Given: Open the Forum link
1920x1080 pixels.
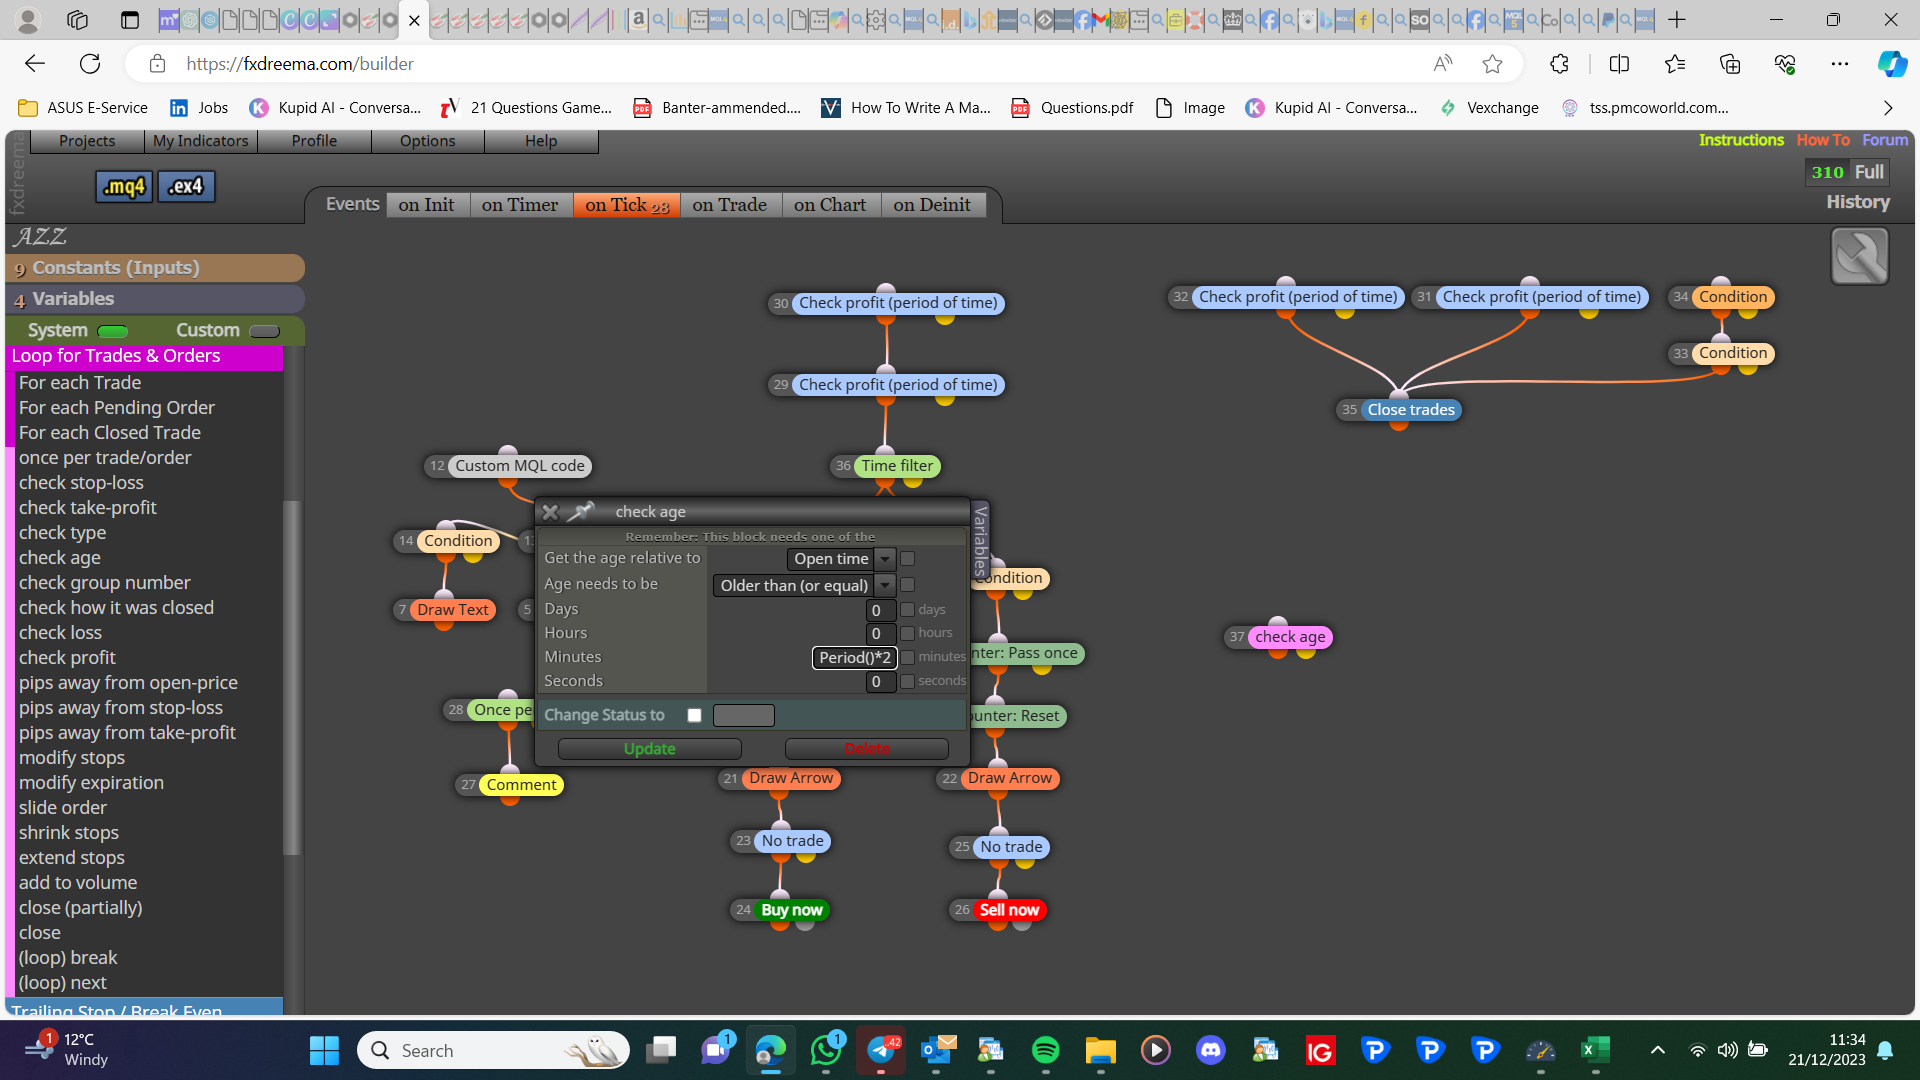Looking at the screenshot, I should [x=1885, y=140].
